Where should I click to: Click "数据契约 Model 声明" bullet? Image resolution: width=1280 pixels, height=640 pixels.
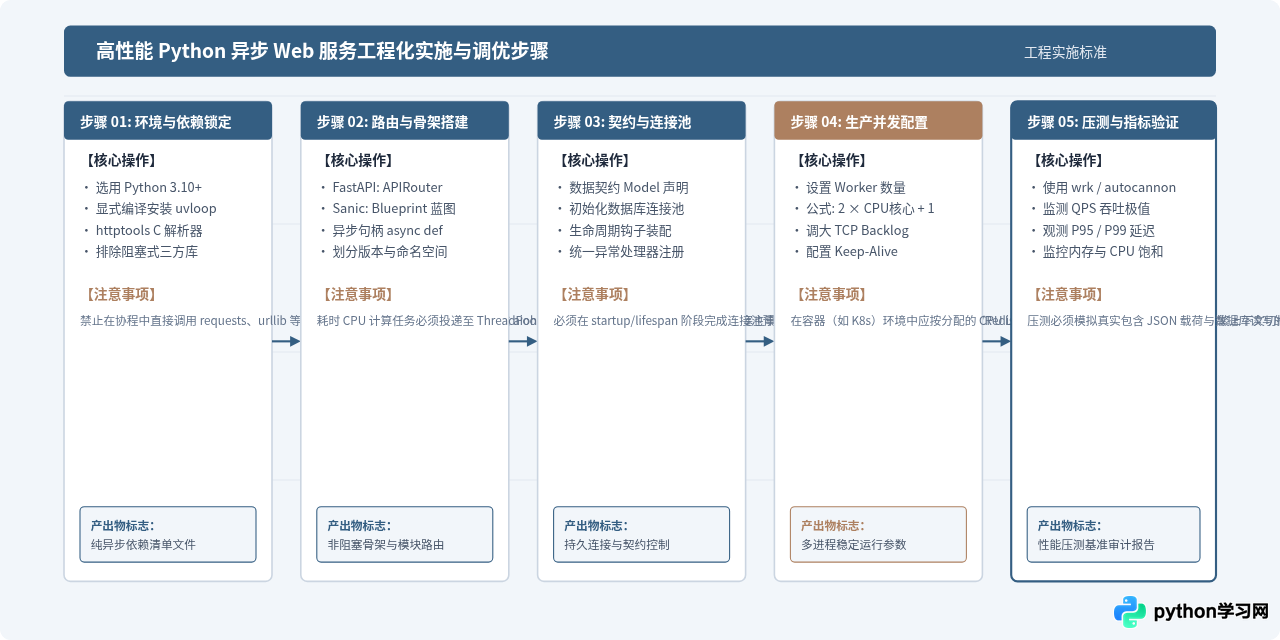(x=629, y=187)
